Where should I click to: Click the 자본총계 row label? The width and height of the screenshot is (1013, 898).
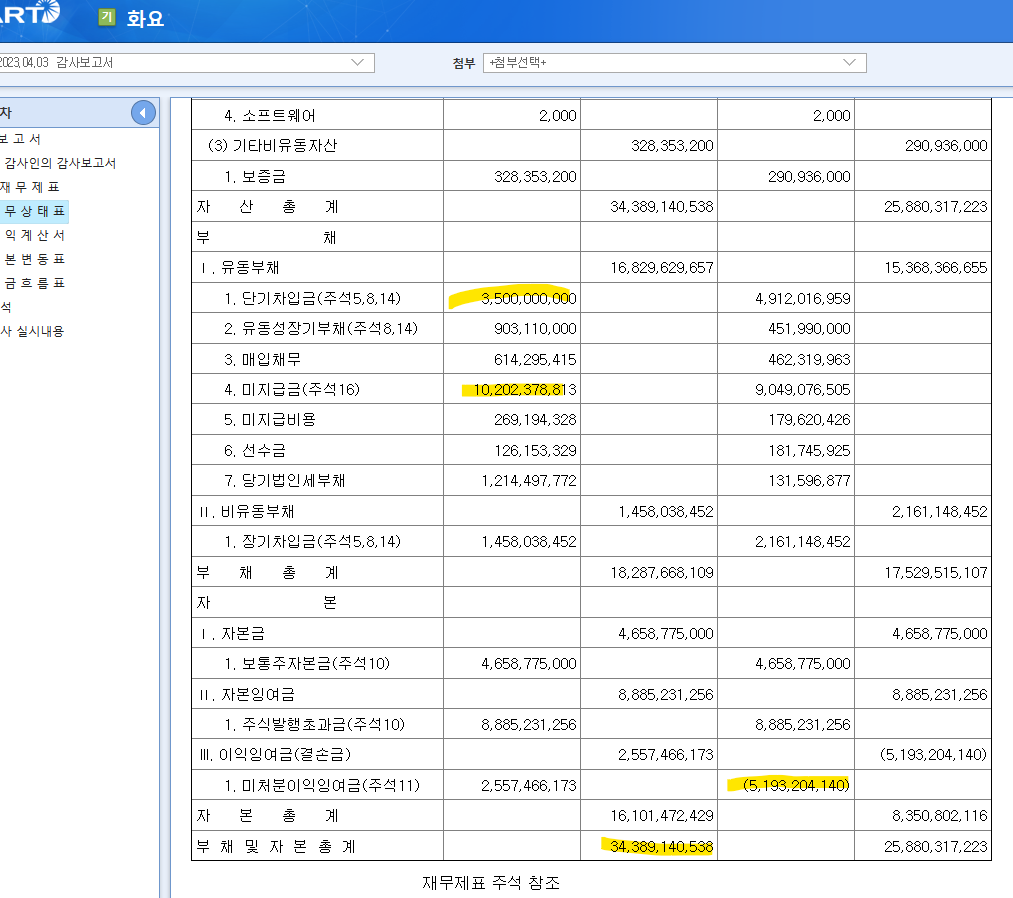(267, 815)
